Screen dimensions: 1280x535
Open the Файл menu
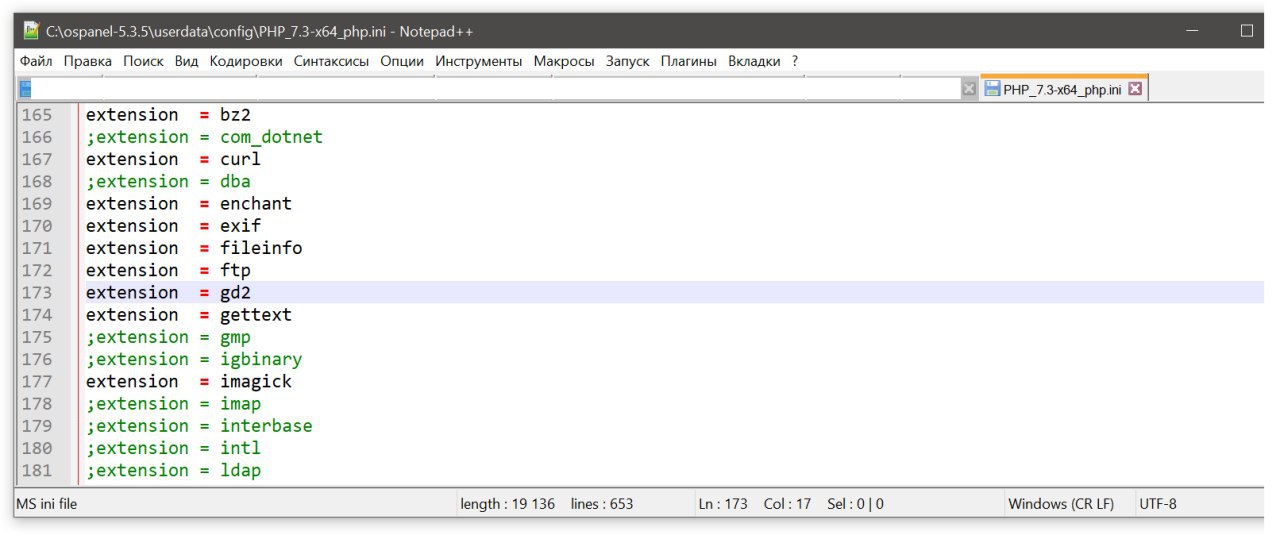coord(36,61)
